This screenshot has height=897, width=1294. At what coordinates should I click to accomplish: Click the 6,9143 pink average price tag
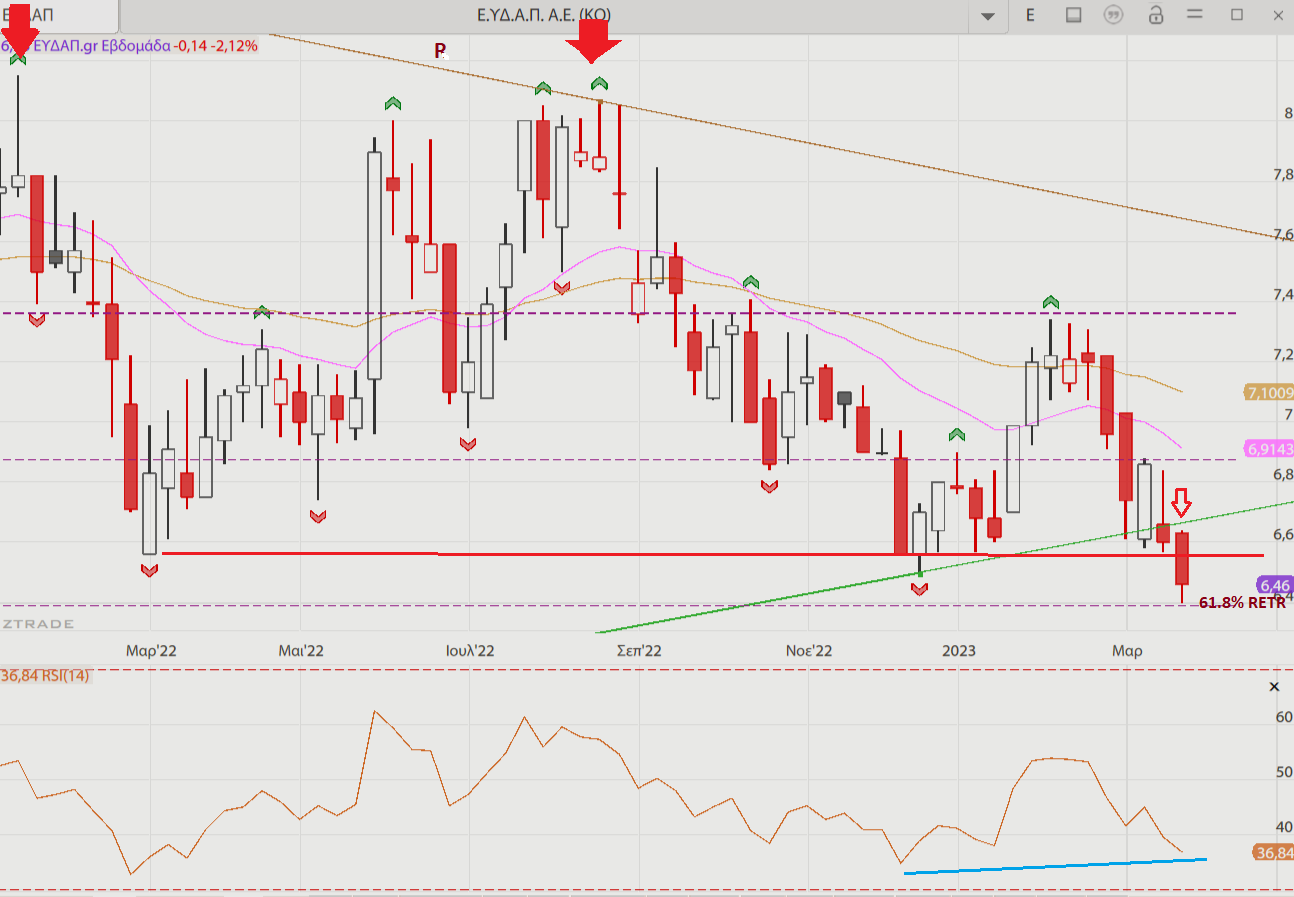pos(1270,449)
